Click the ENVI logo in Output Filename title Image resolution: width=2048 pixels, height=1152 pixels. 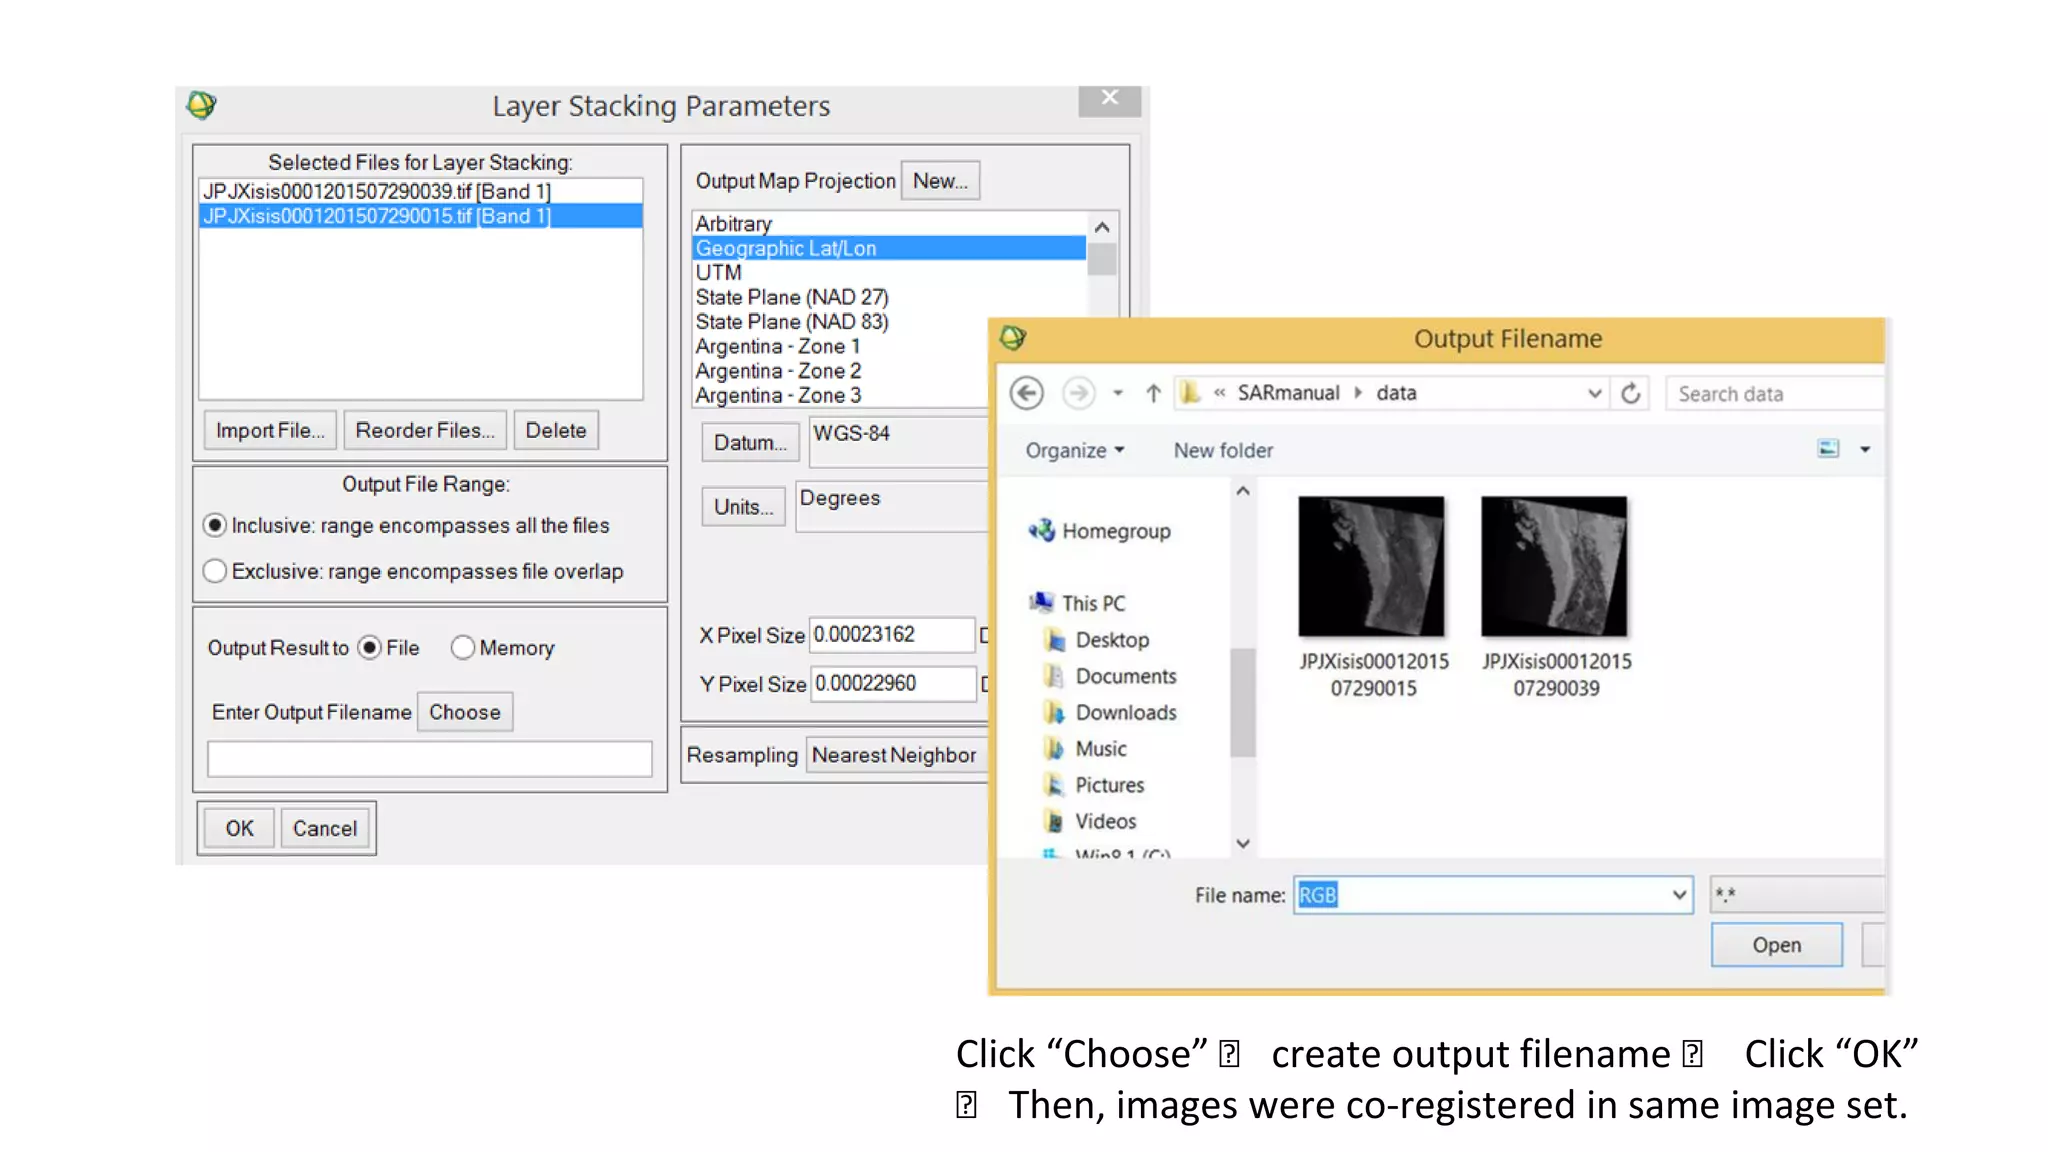1013,338
